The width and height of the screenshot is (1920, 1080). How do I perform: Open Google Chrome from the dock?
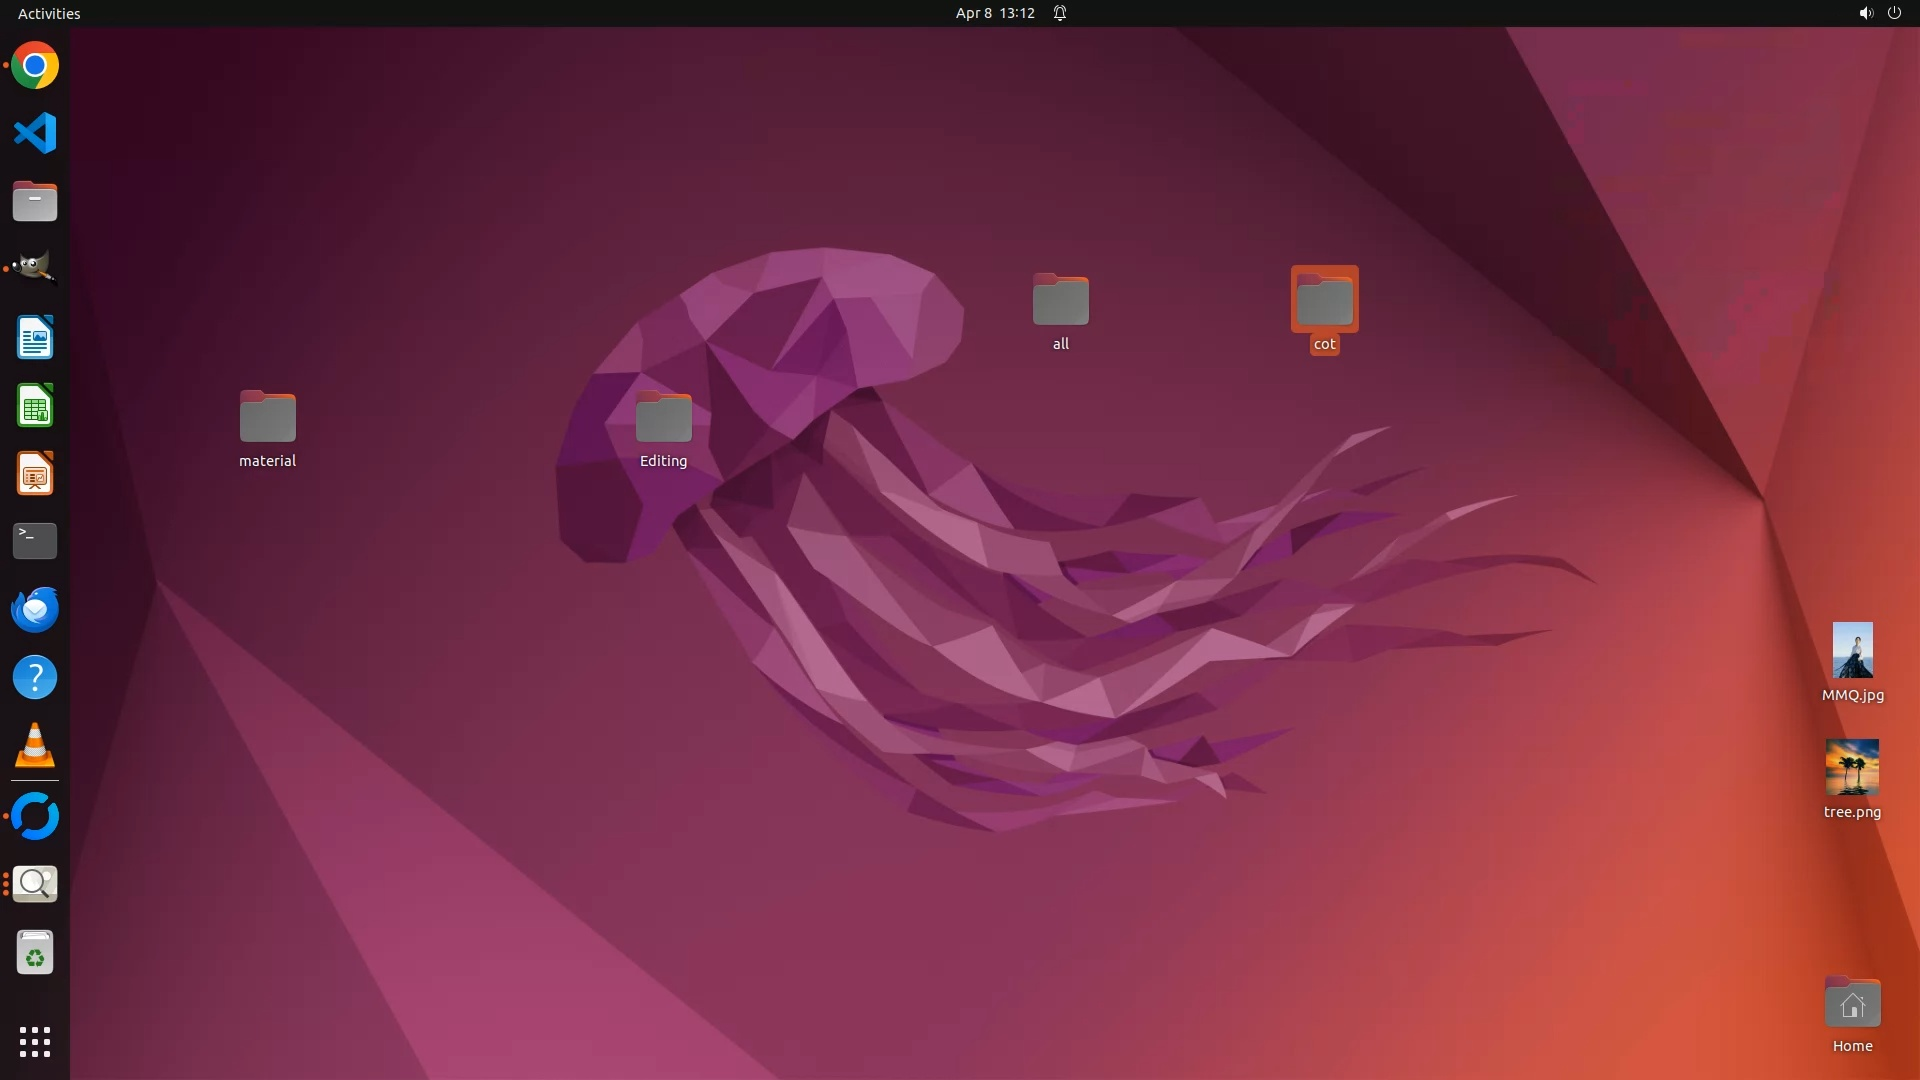[x=35, y=66]
